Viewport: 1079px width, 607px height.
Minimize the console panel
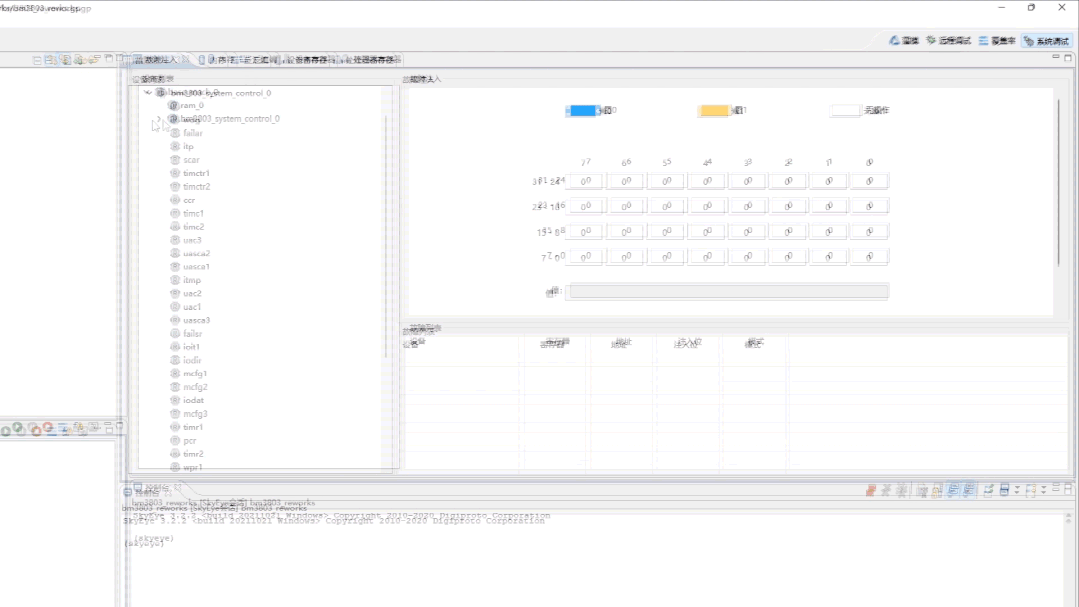tap(1056, 488)
